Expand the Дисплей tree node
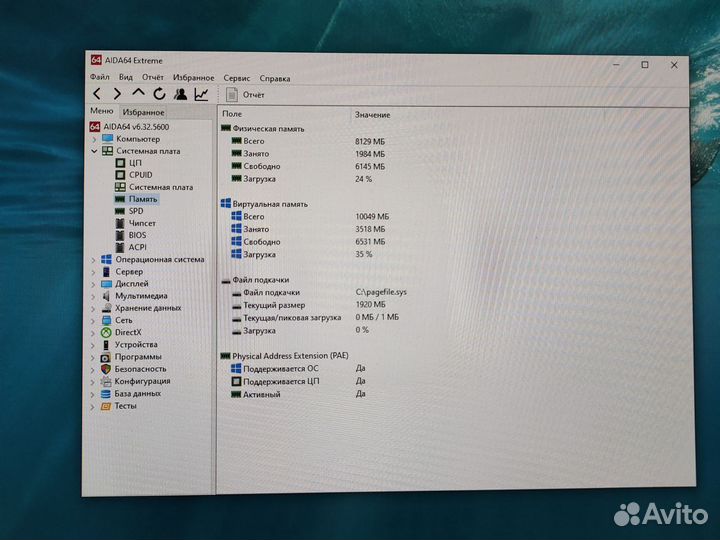Screen dimensions: 720x540 (93, 284)
